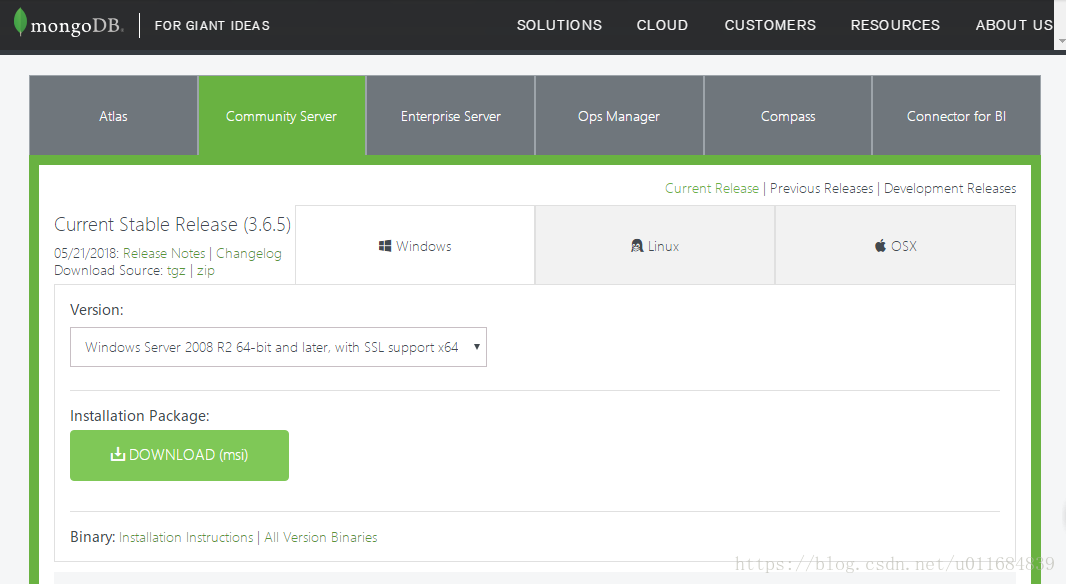Click the MongoDB leaf logo
This screenshot has width=1066, height=584.
click(x=20, y=22)
